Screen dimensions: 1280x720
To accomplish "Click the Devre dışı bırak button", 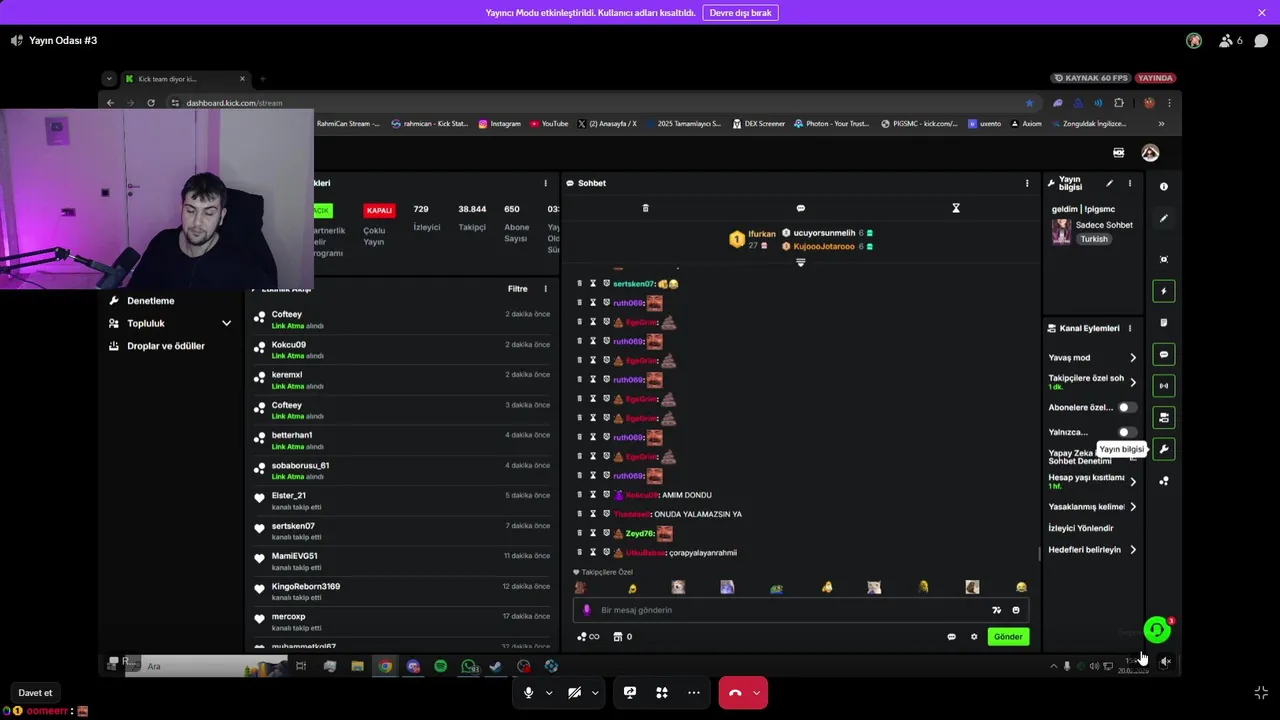I will [x=741, y=13].
